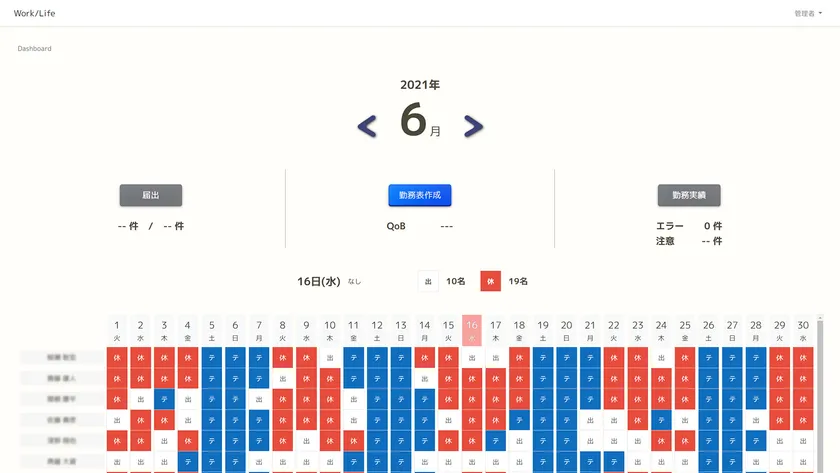Image resolution: width=840 pixels, height=473 pixels.
Task: Go to the next month arrow
Action: 473,126
